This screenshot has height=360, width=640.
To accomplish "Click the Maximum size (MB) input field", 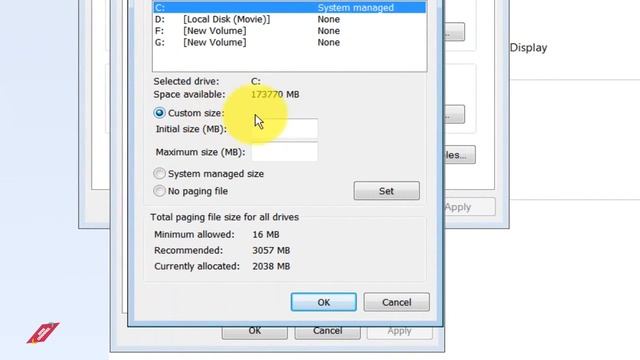I will 284,152.
